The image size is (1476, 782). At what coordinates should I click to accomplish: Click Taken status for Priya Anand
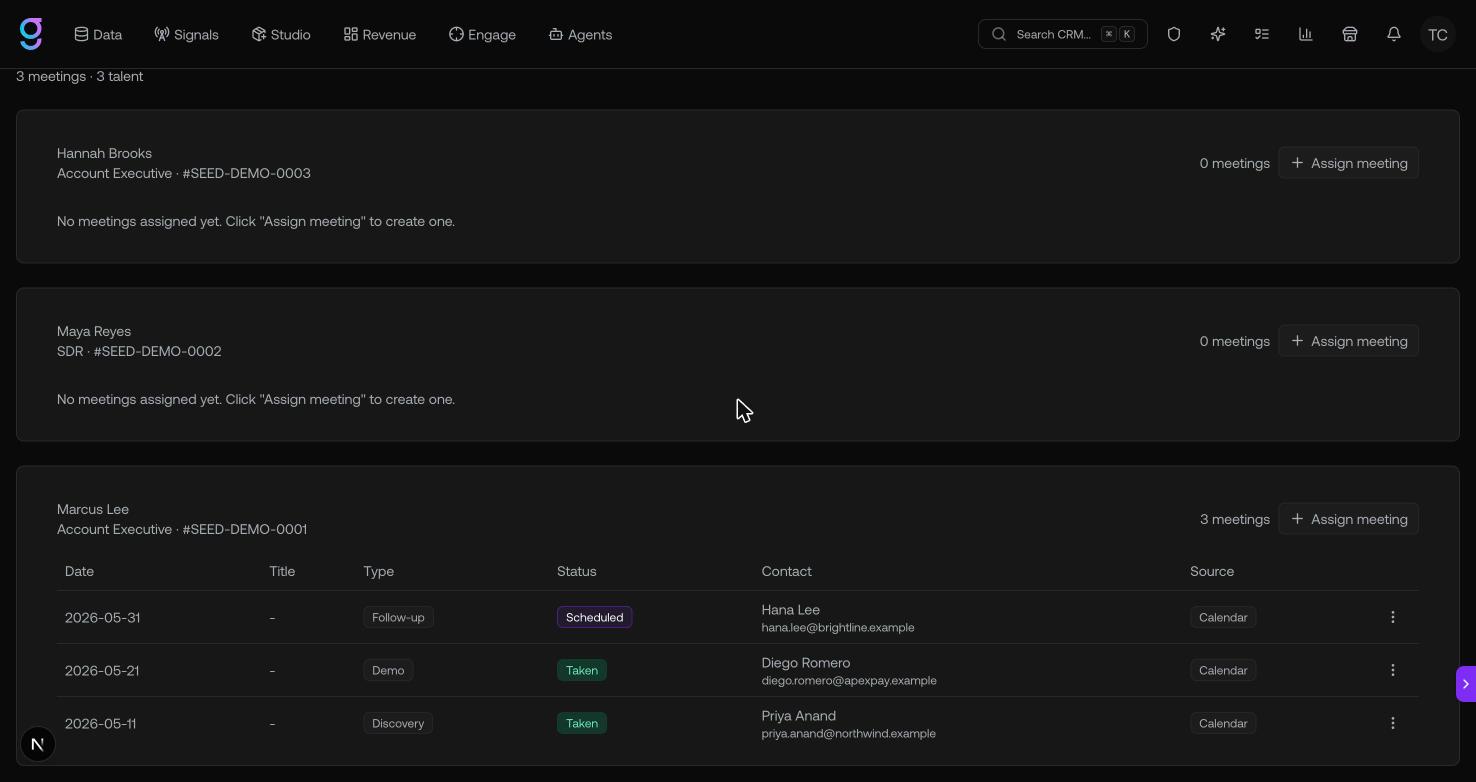pyautogui.click(x=582, y=723)
